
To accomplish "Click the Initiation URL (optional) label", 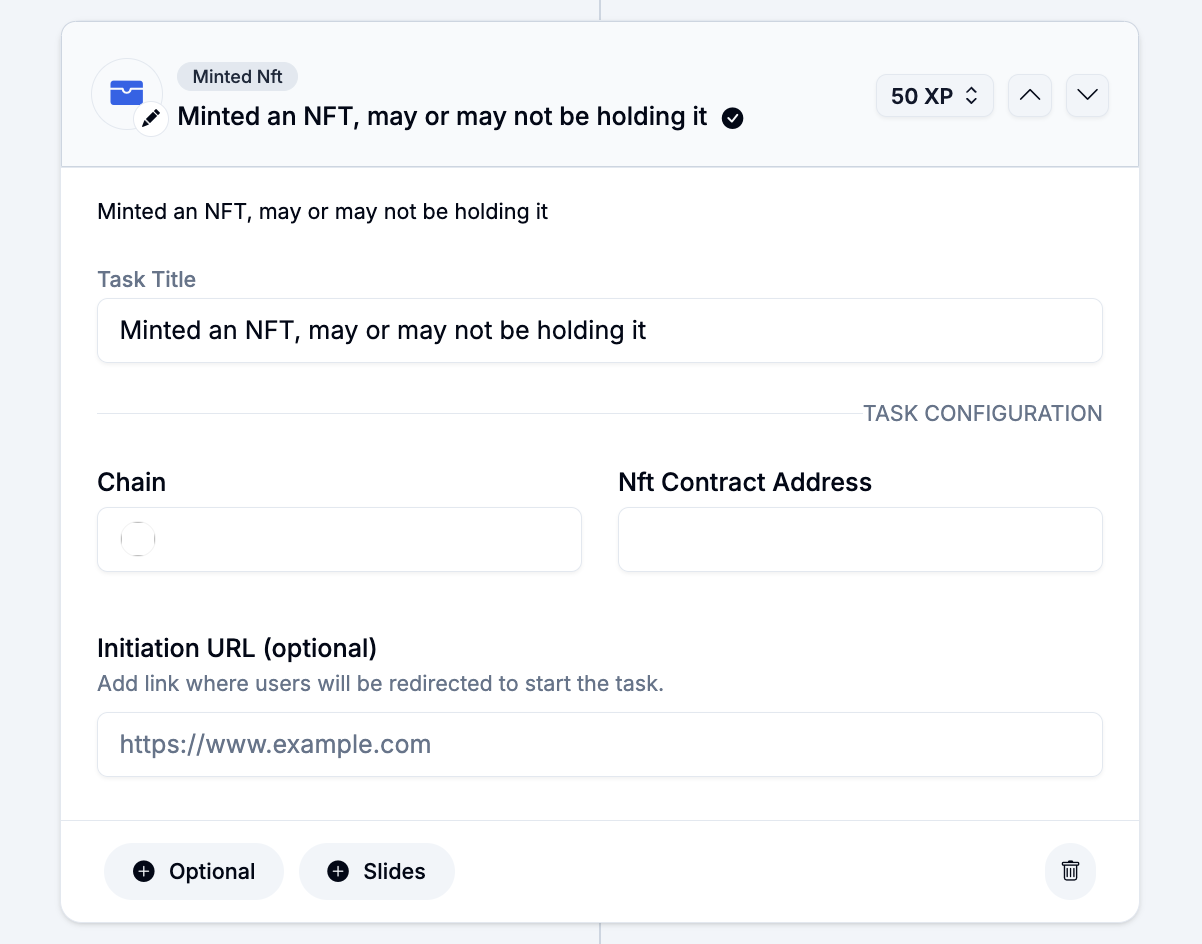I will coord(237,648).
